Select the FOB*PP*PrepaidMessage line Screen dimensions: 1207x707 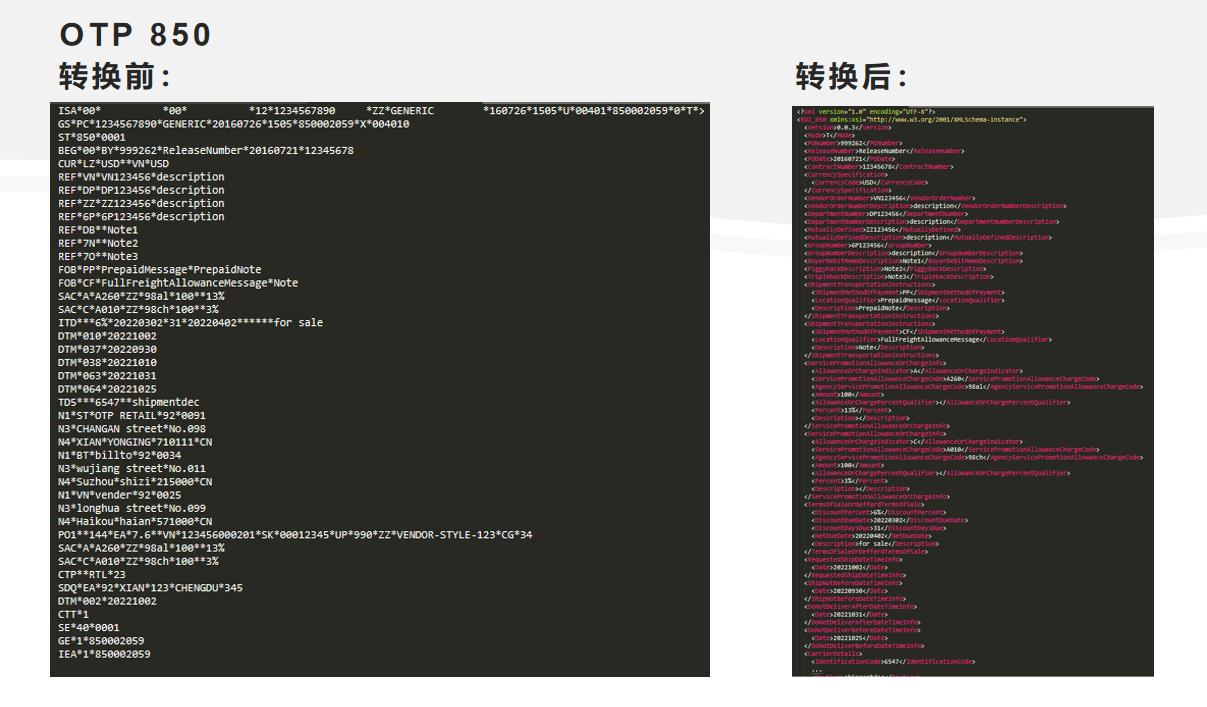[159, 270]
